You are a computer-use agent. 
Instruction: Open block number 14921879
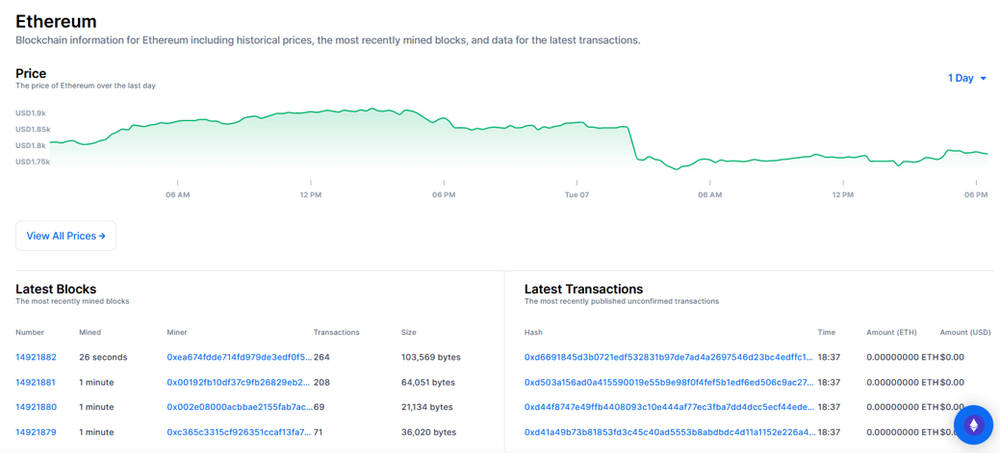(x=36, y=432)
